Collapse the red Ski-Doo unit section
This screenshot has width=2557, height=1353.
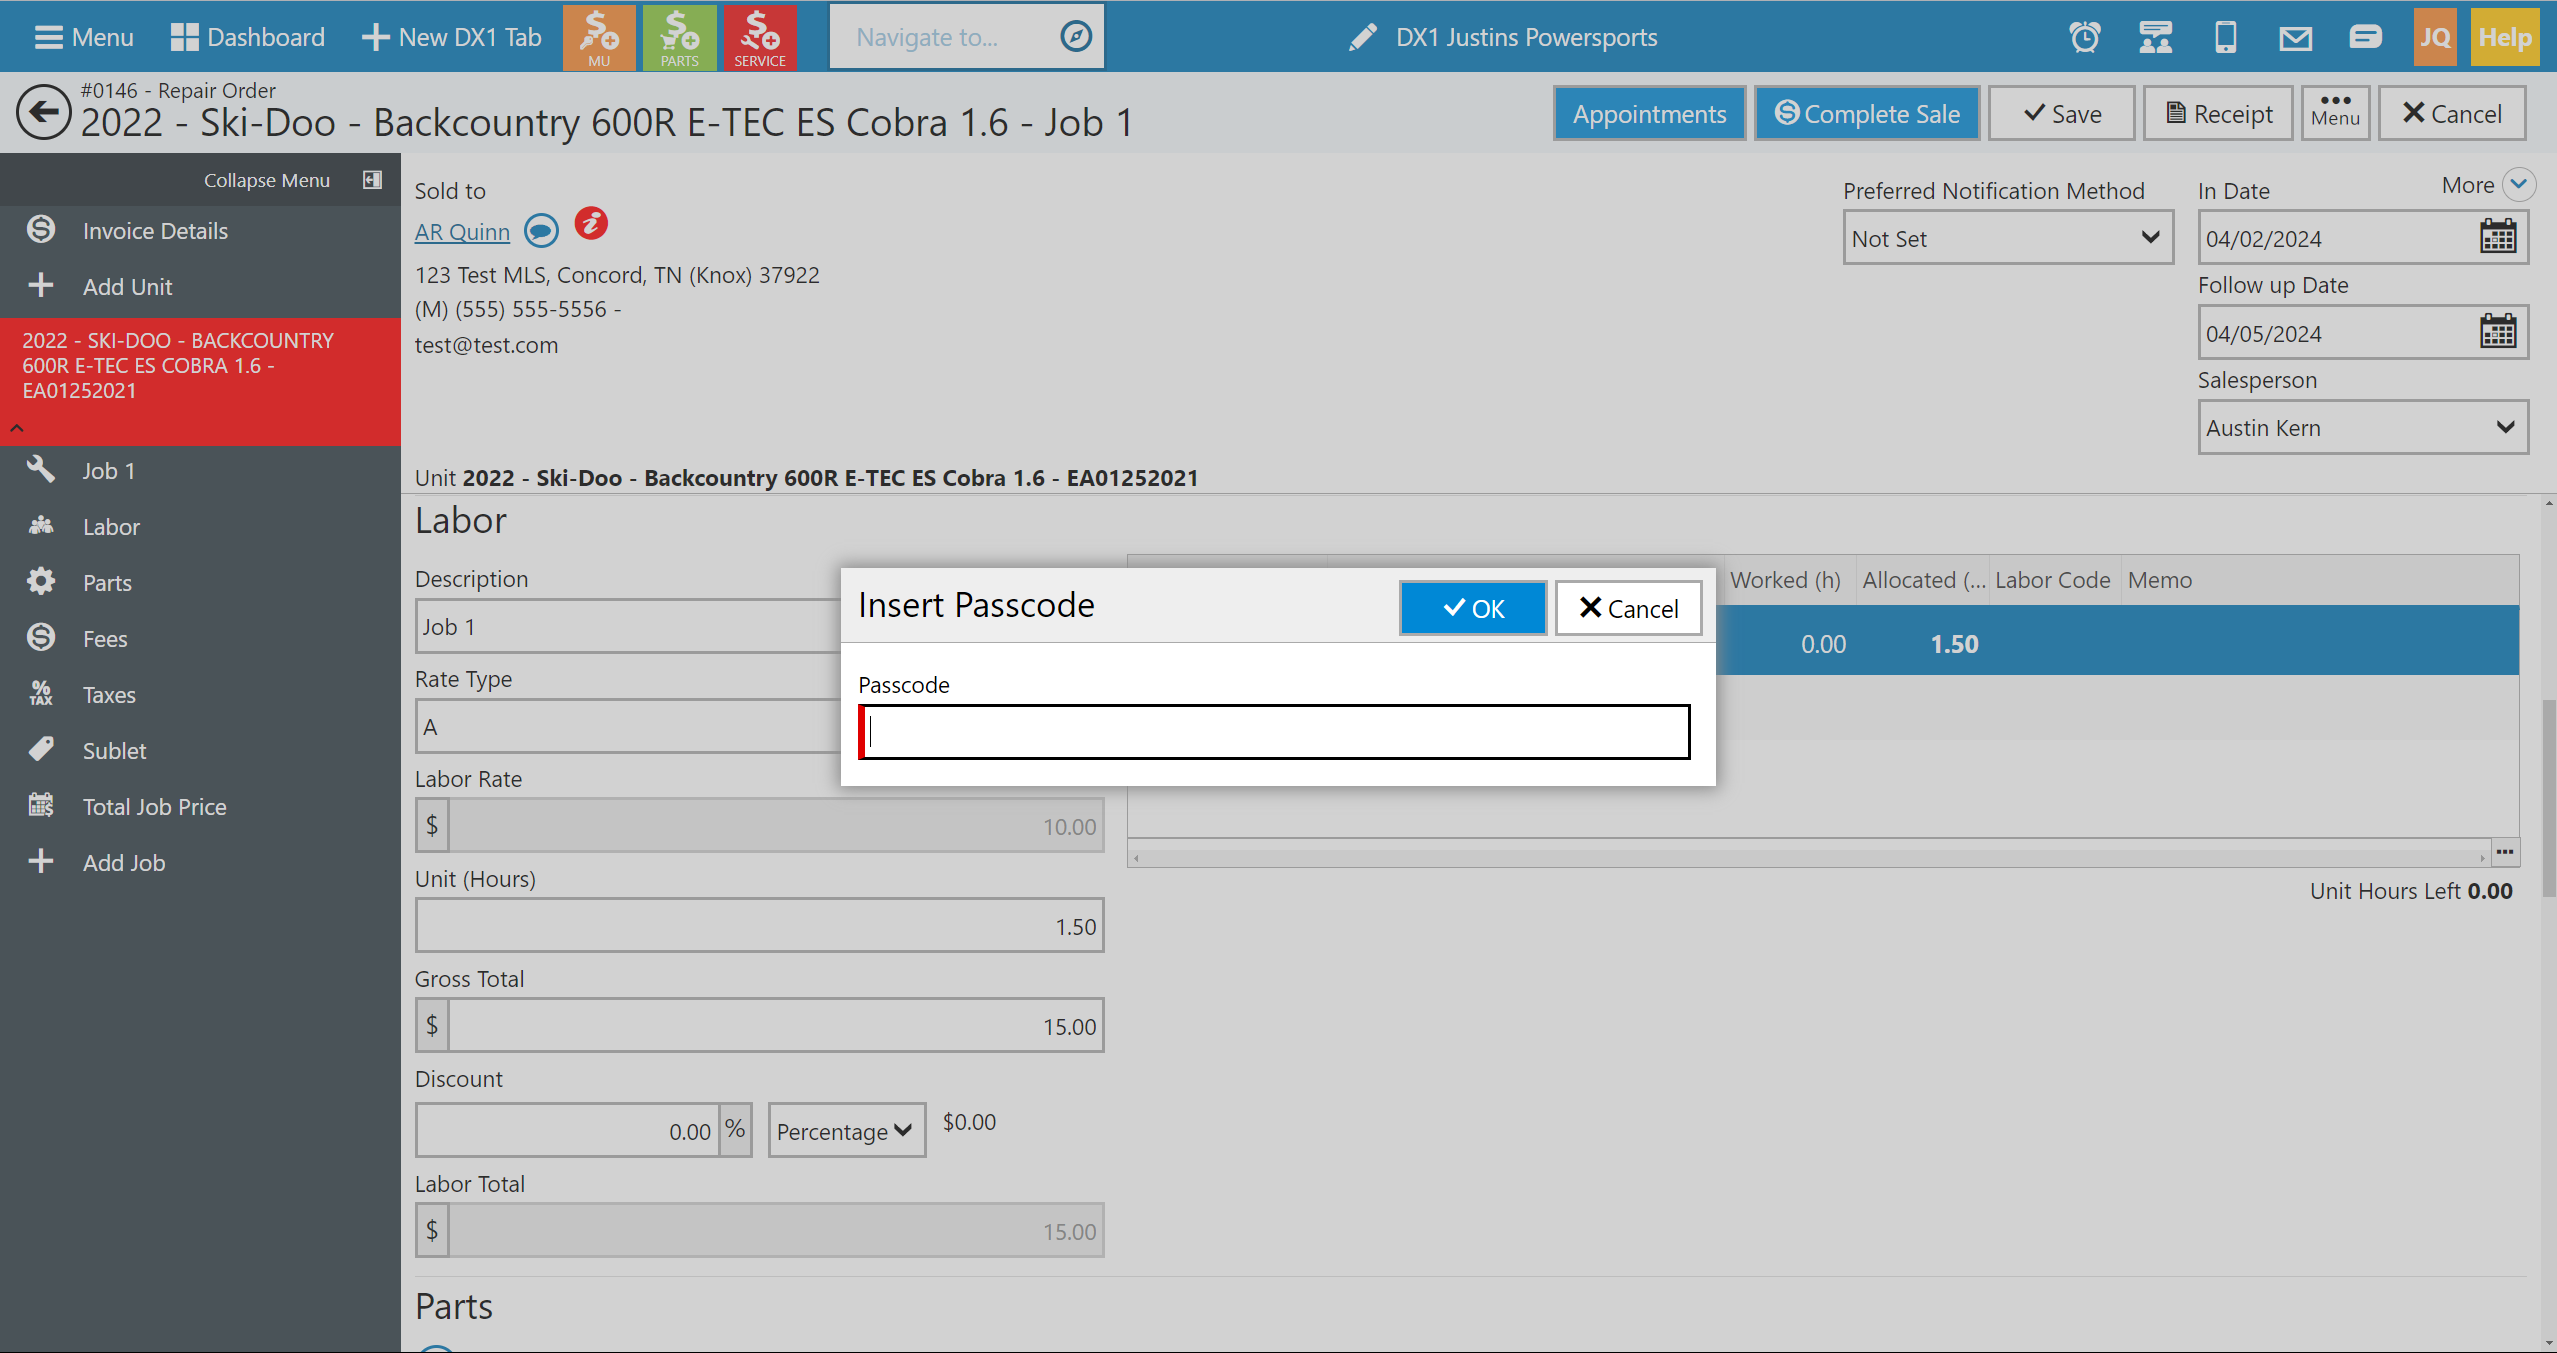click(x=17, y=428)
